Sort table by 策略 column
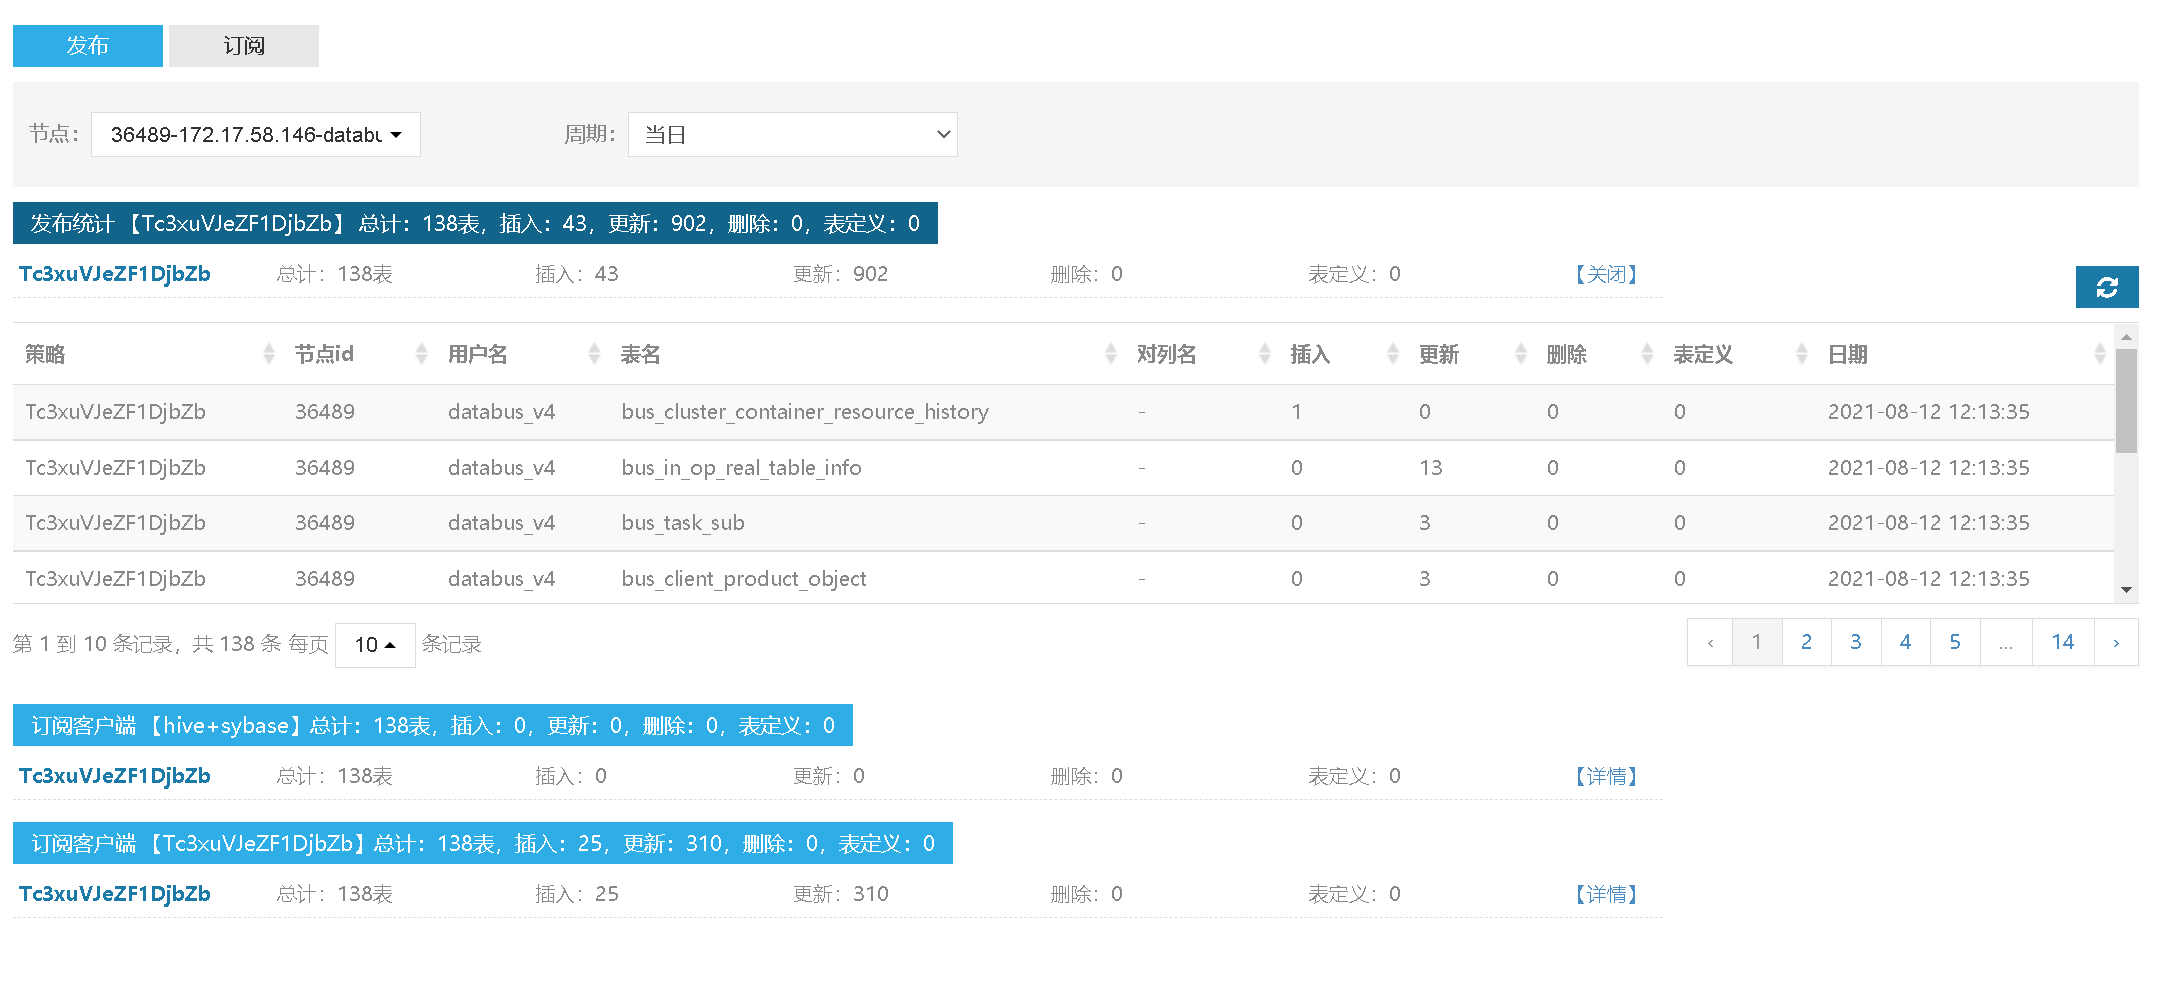This screenshot has width=2157, height=988. click(x=268, y=354)
